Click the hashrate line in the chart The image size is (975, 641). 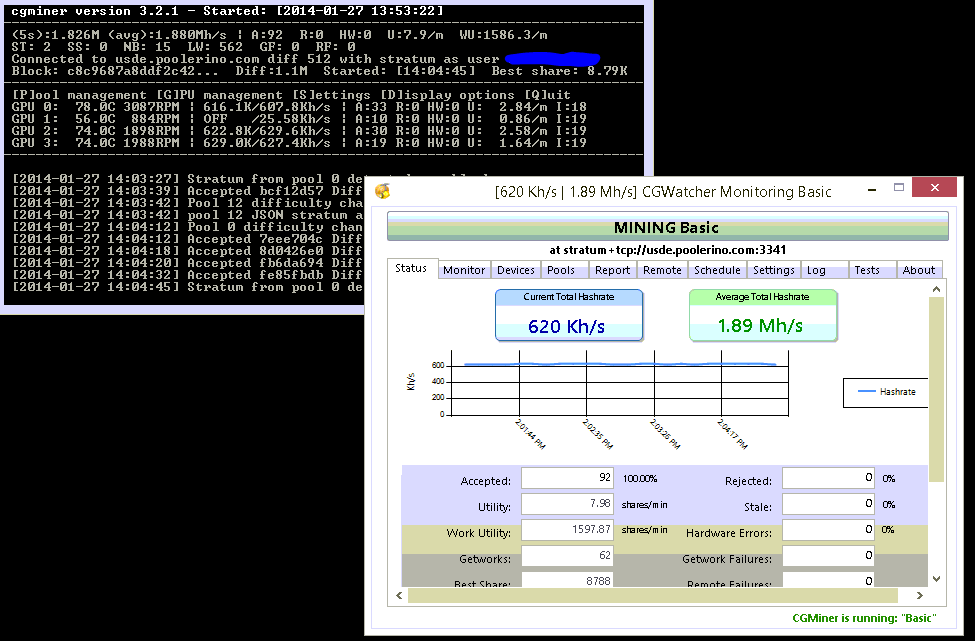tap(620, 364)
